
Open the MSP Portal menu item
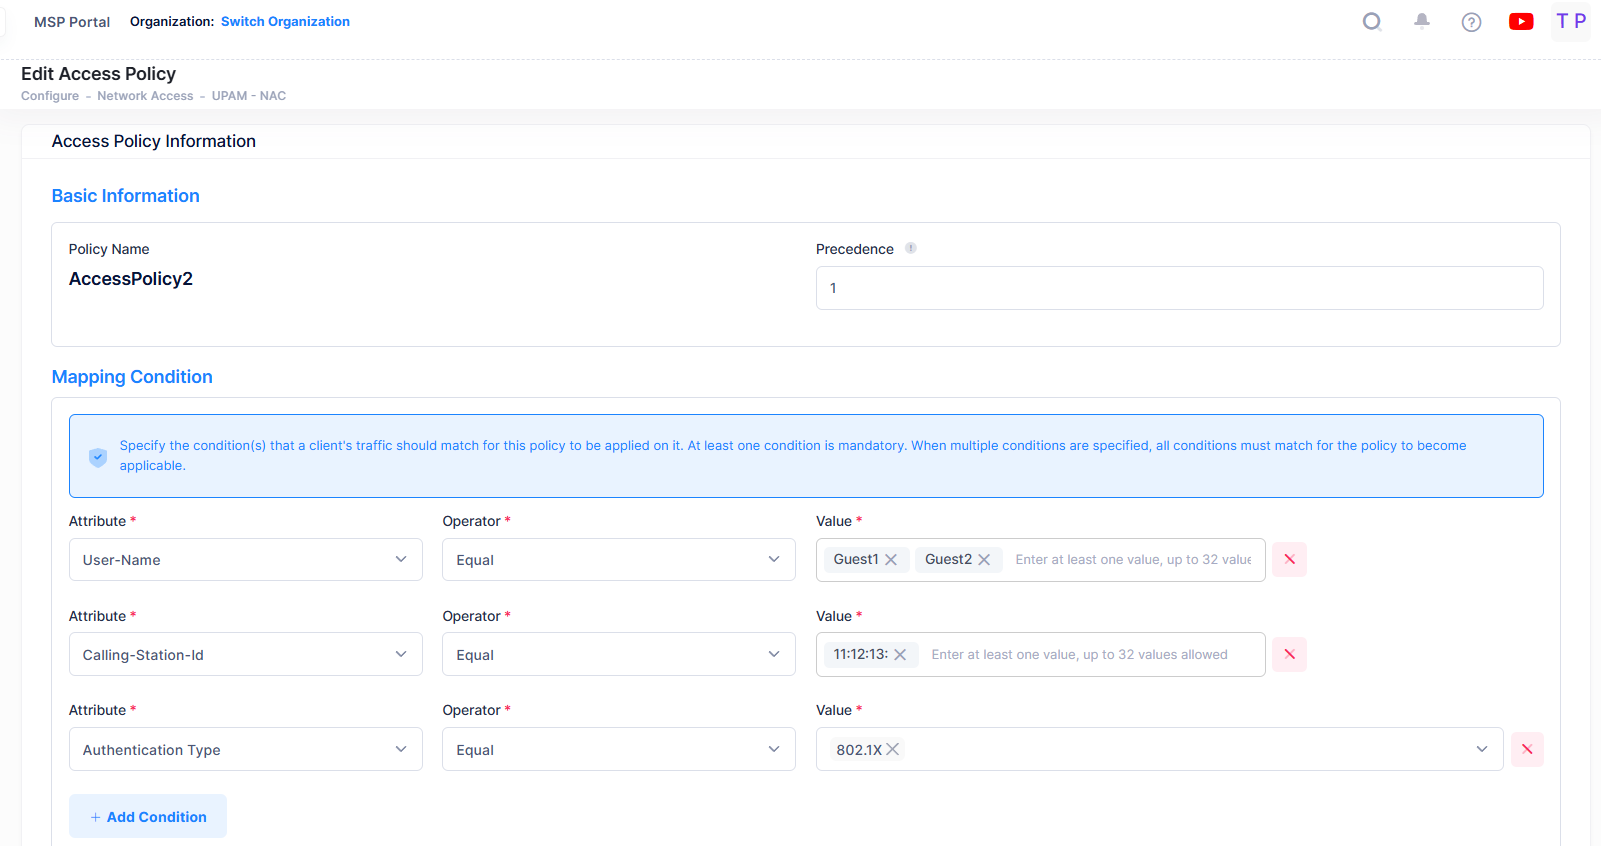pos(72,22)
